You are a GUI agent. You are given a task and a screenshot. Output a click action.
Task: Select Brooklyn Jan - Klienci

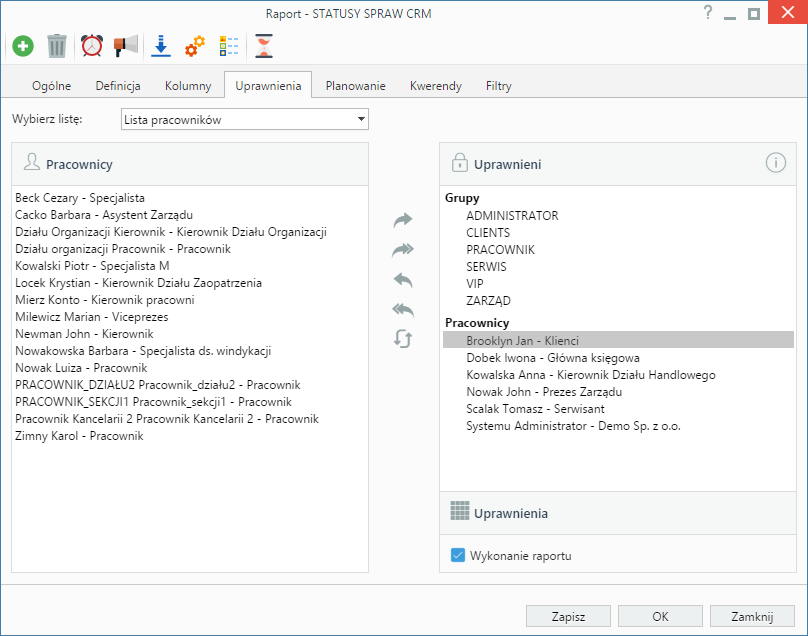tap(618, 340)
